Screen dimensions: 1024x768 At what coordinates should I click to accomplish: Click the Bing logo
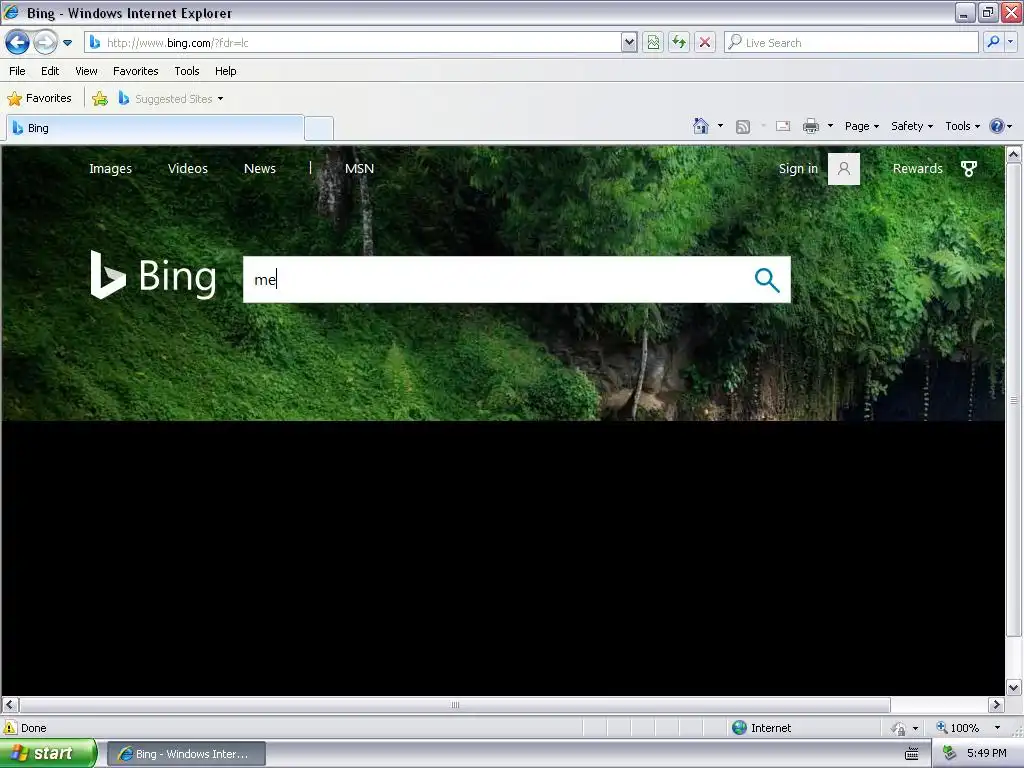click(x=153, y=276)
